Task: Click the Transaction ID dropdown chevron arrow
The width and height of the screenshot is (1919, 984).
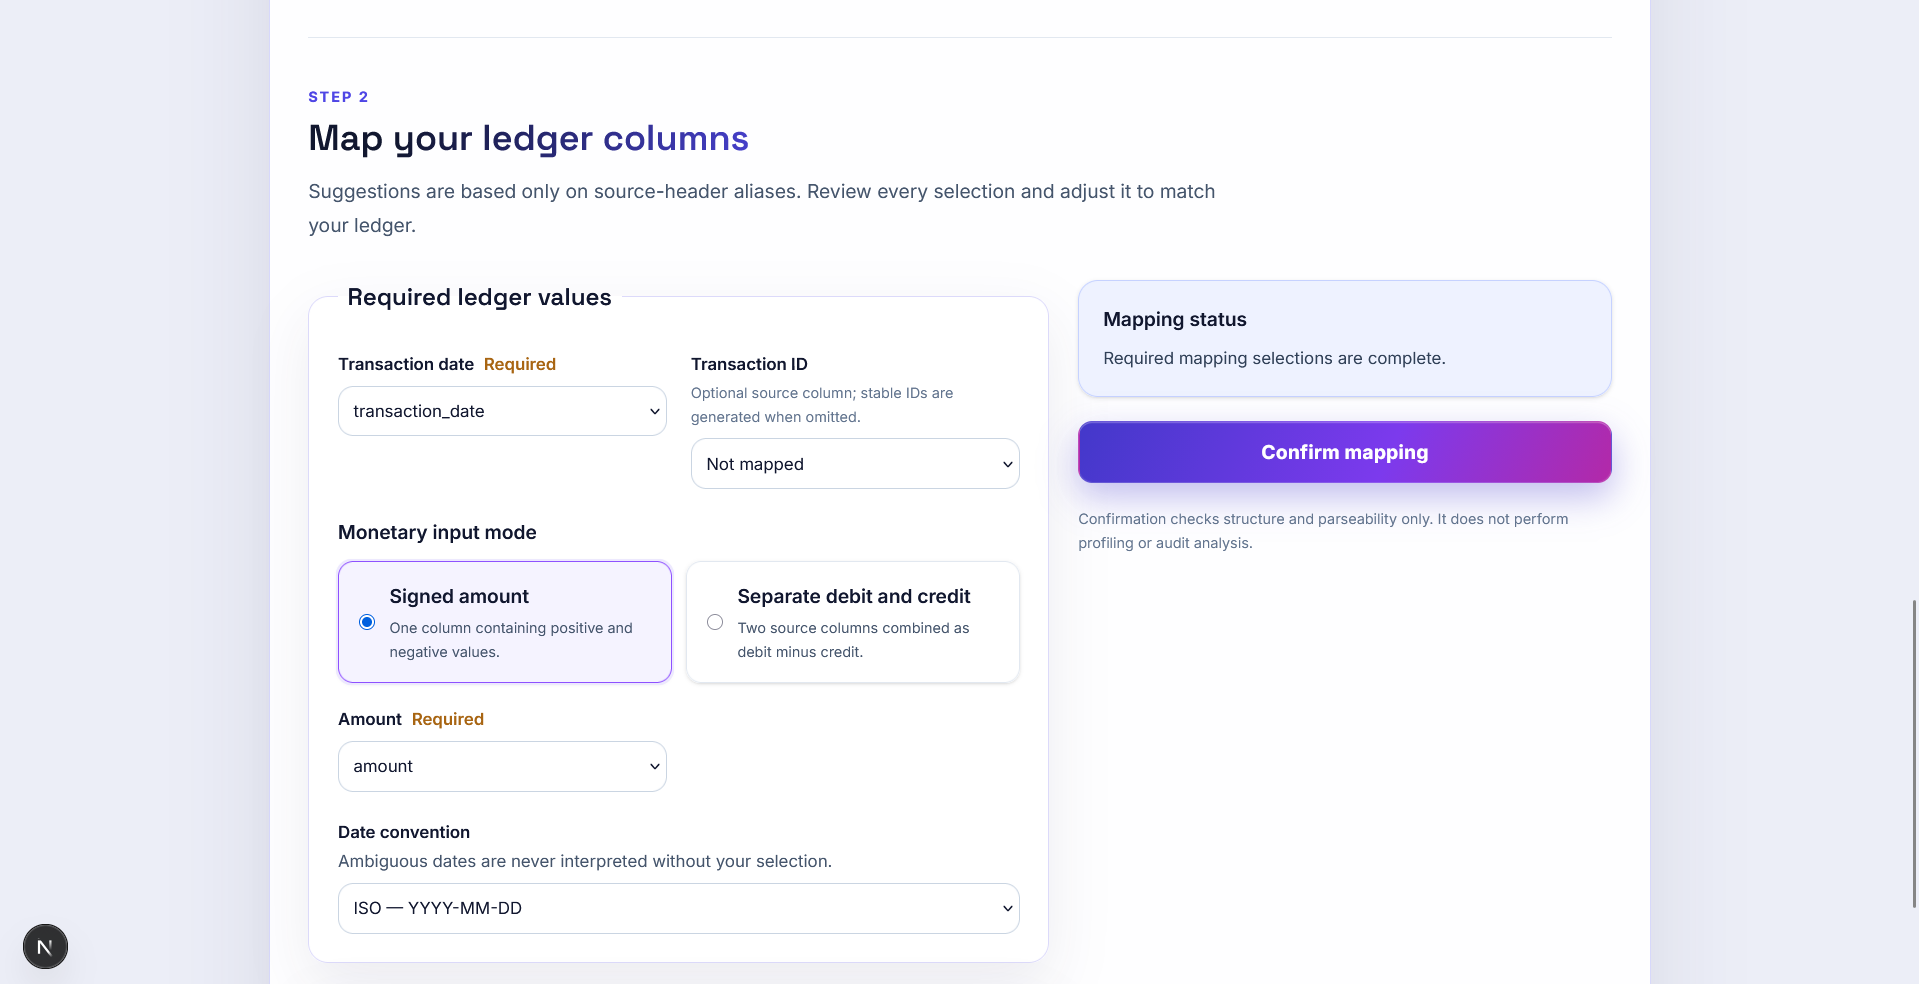Action: tap(1007, 464)
